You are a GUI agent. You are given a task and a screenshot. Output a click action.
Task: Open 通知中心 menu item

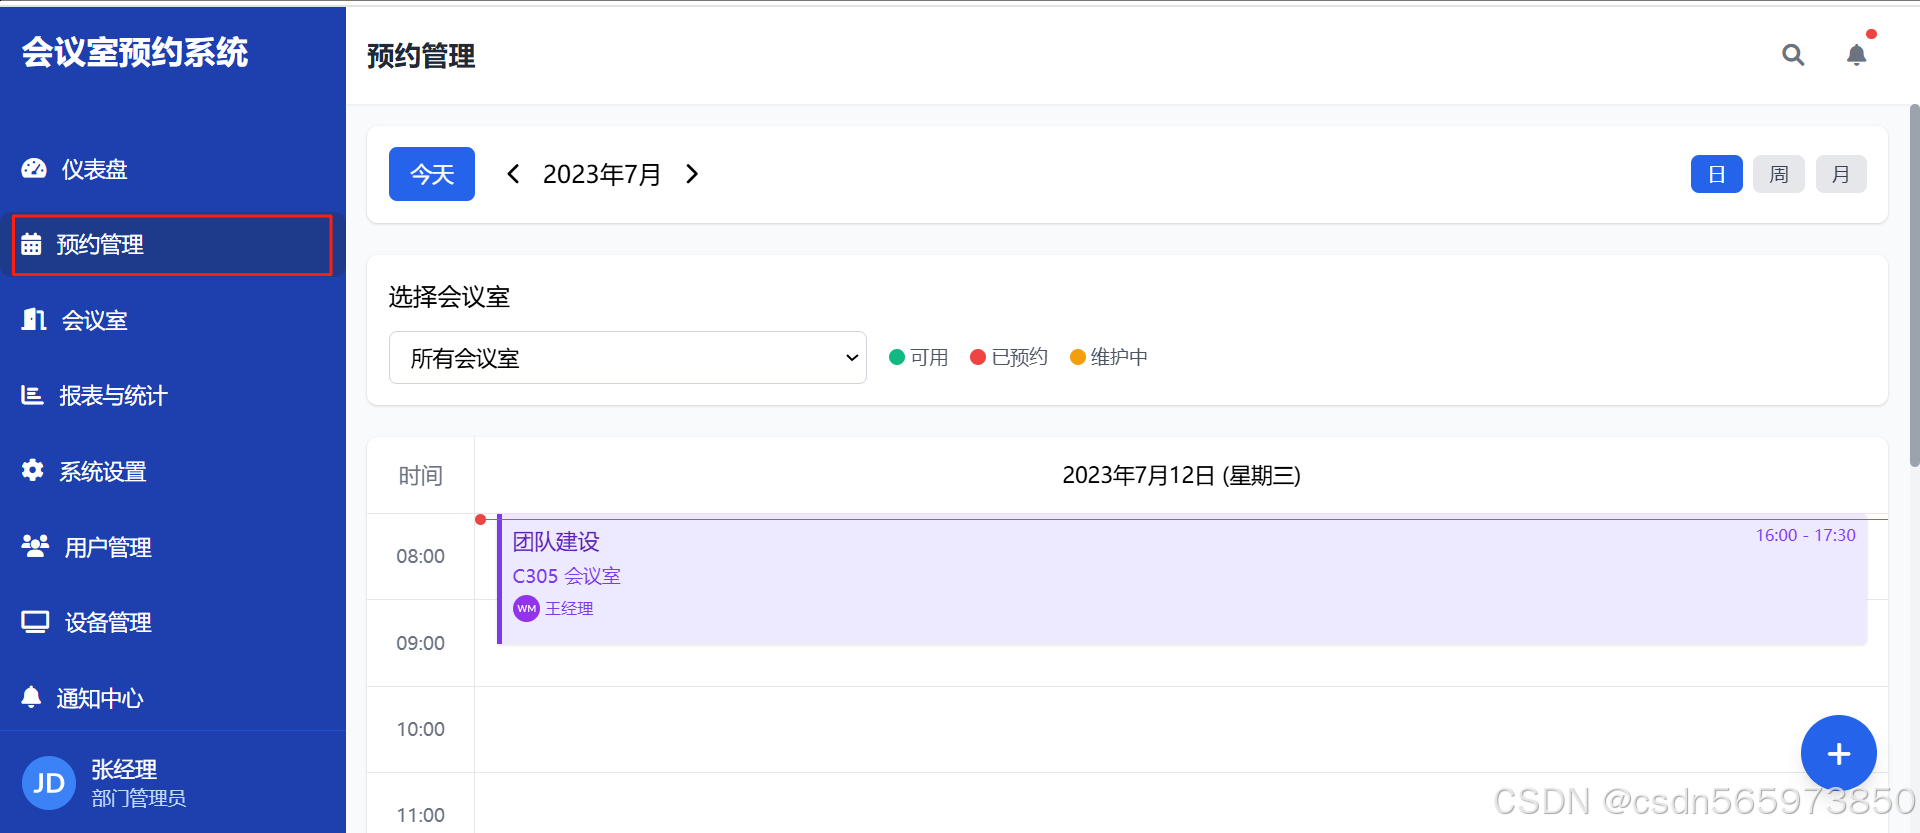click(x=173, y=697)
